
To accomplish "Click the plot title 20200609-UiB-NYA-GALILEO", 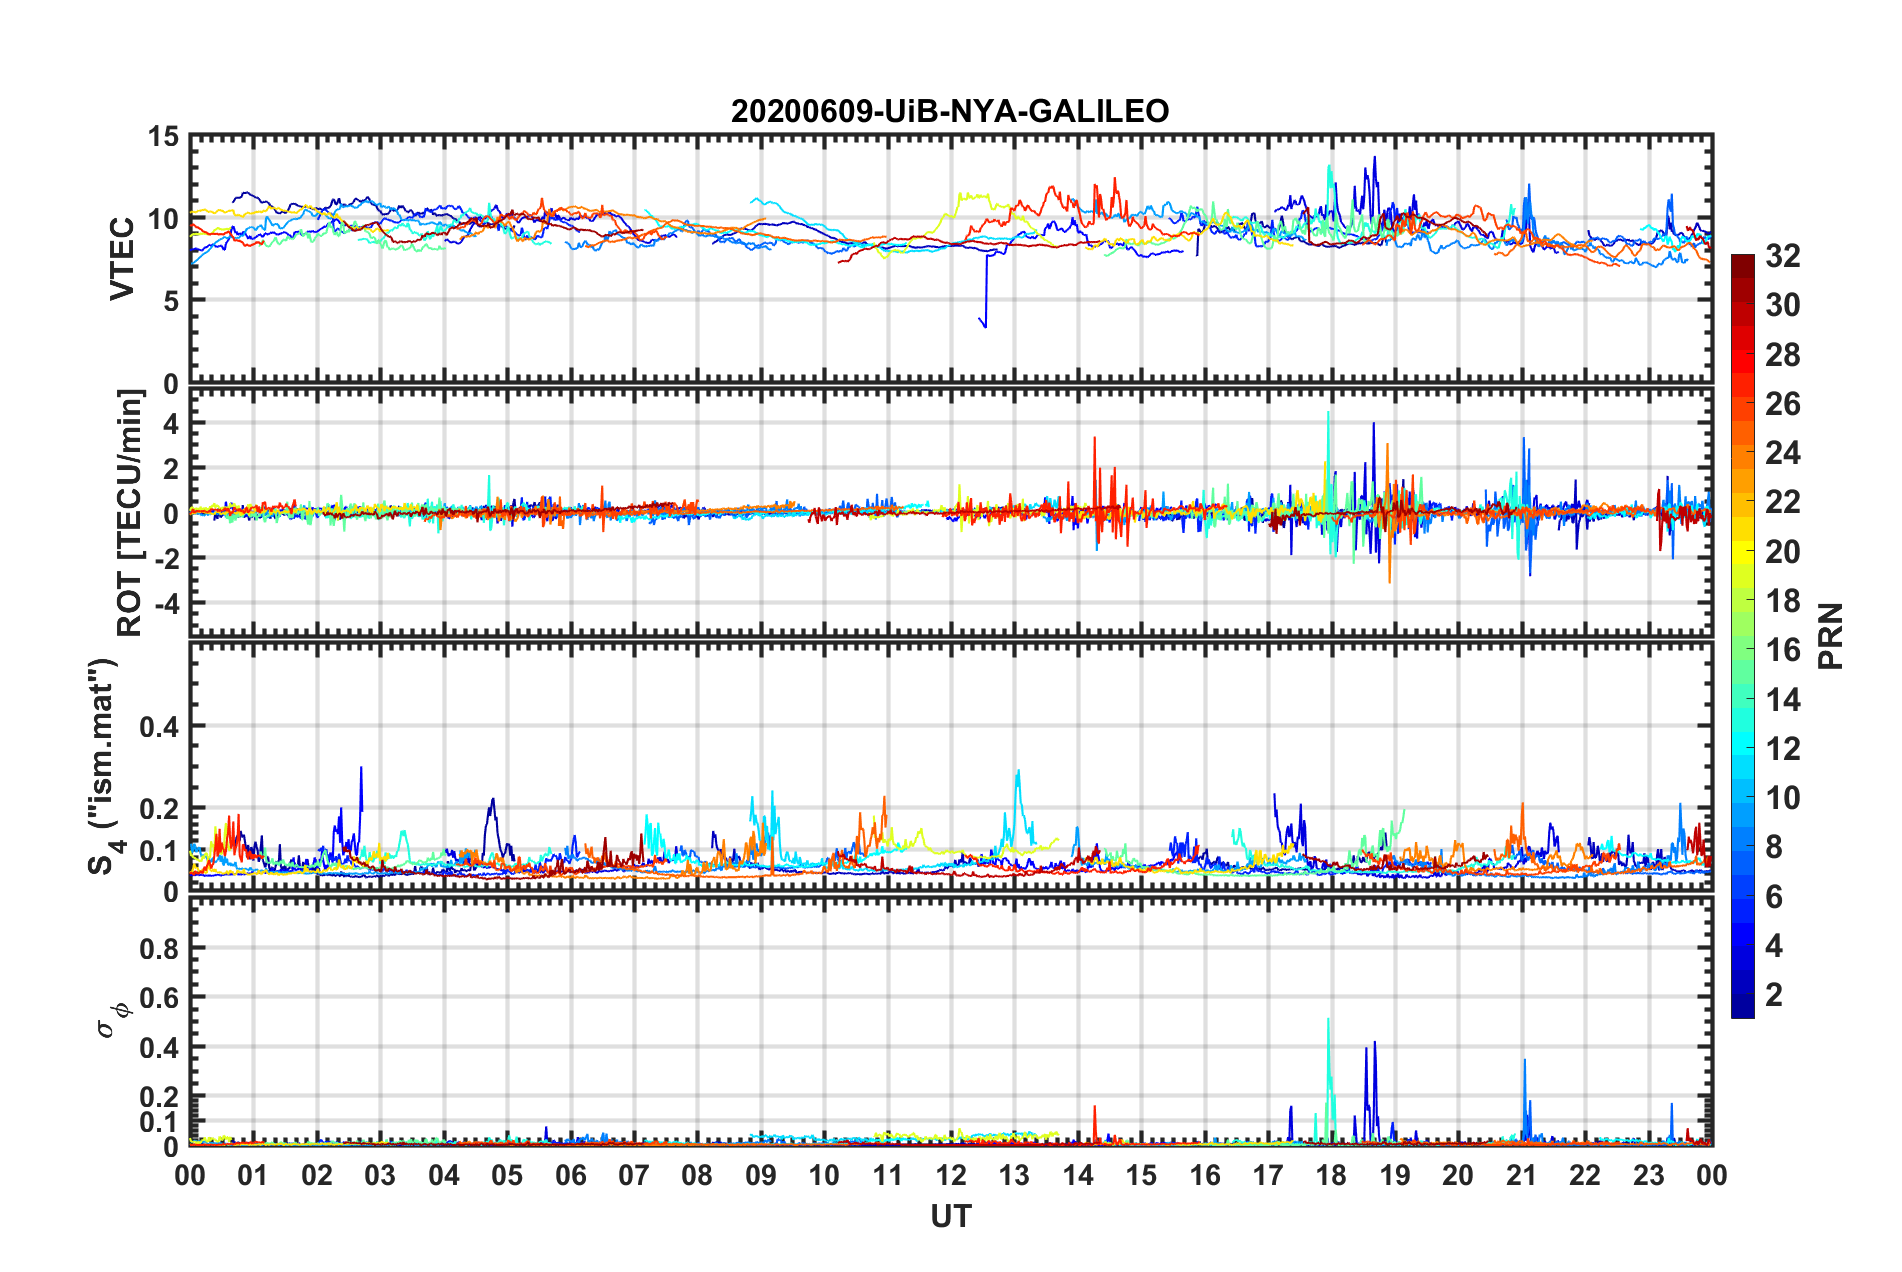I will click(950, 111).
